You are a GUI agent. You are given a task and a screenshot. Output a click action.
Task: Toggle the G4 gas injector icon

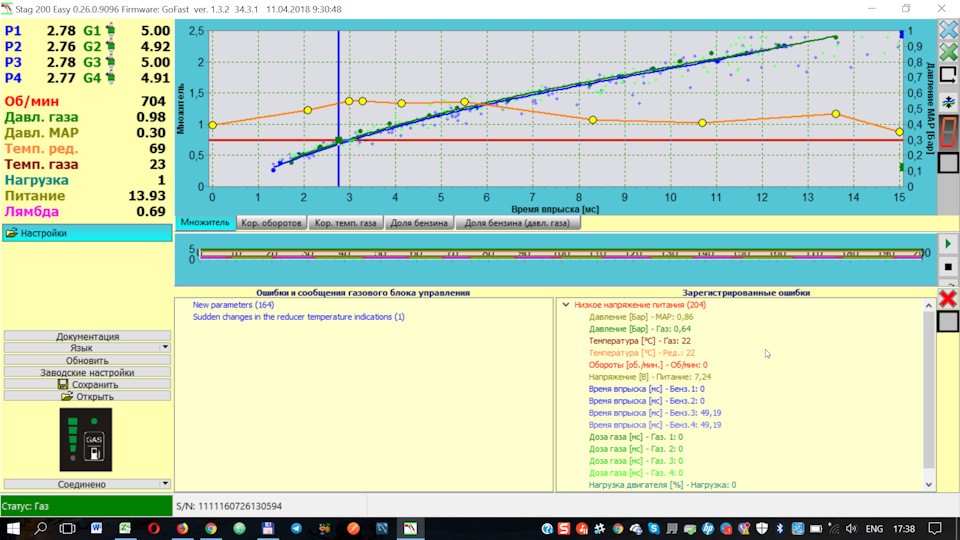click(x=110, y=78)
